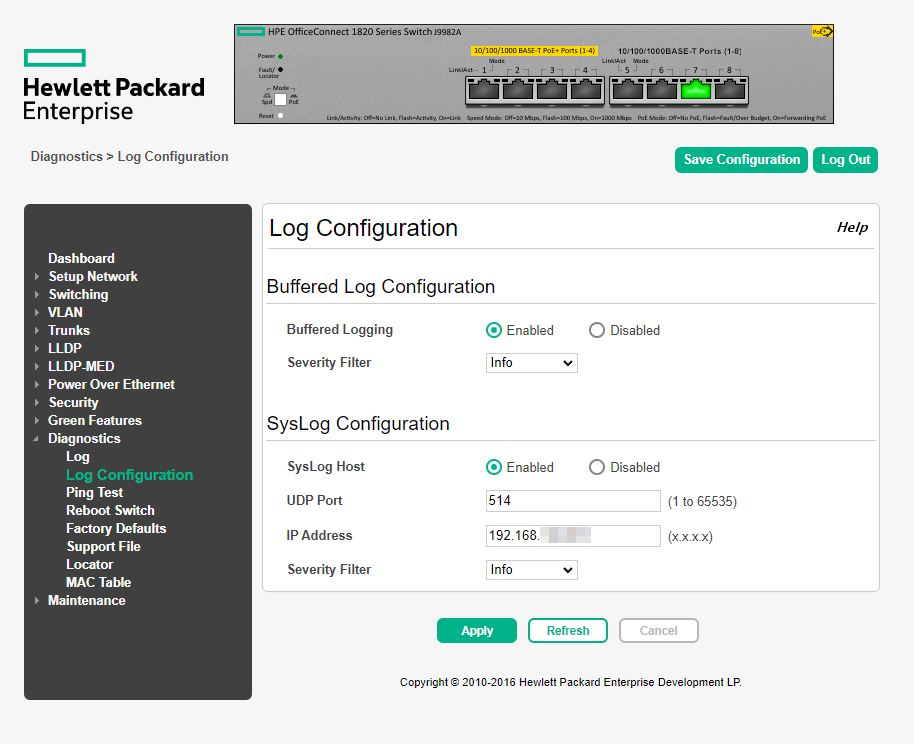Expand Maintenance menu arrow
Viewport: 914px width, 744px height.
coord(37,601)
